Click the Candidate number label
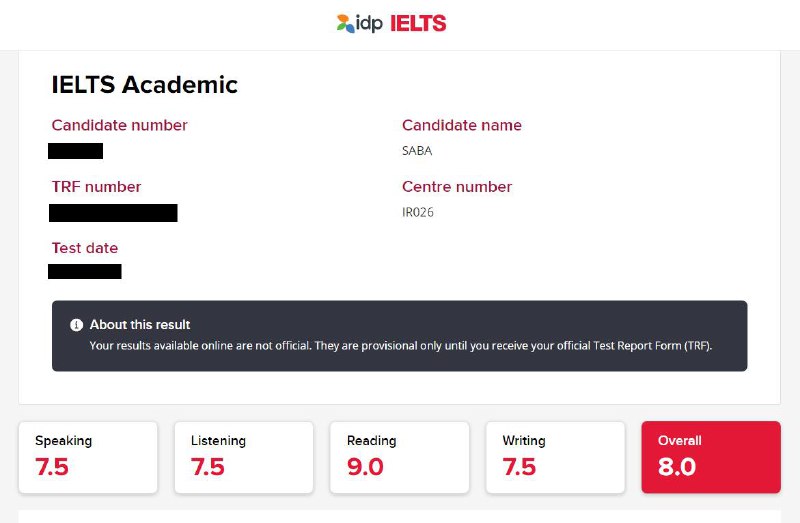 (x=119, y=125)
